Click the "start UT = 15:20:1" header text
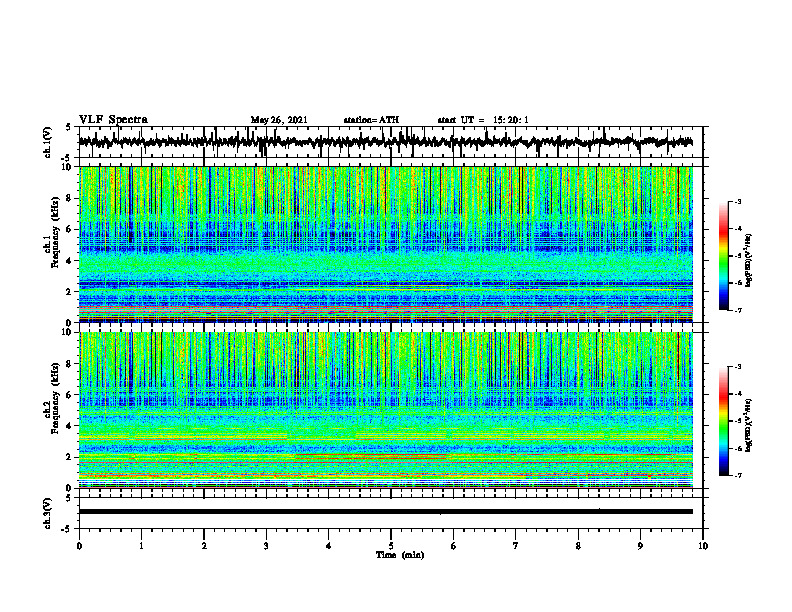792x612 pixels. (483, 120)
